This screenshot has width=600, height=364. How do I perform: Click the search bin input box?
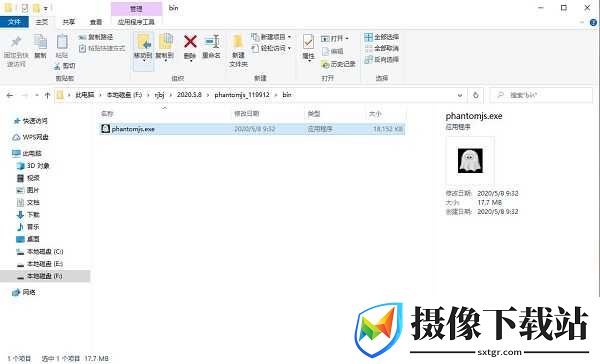click(x=541, y=95)
